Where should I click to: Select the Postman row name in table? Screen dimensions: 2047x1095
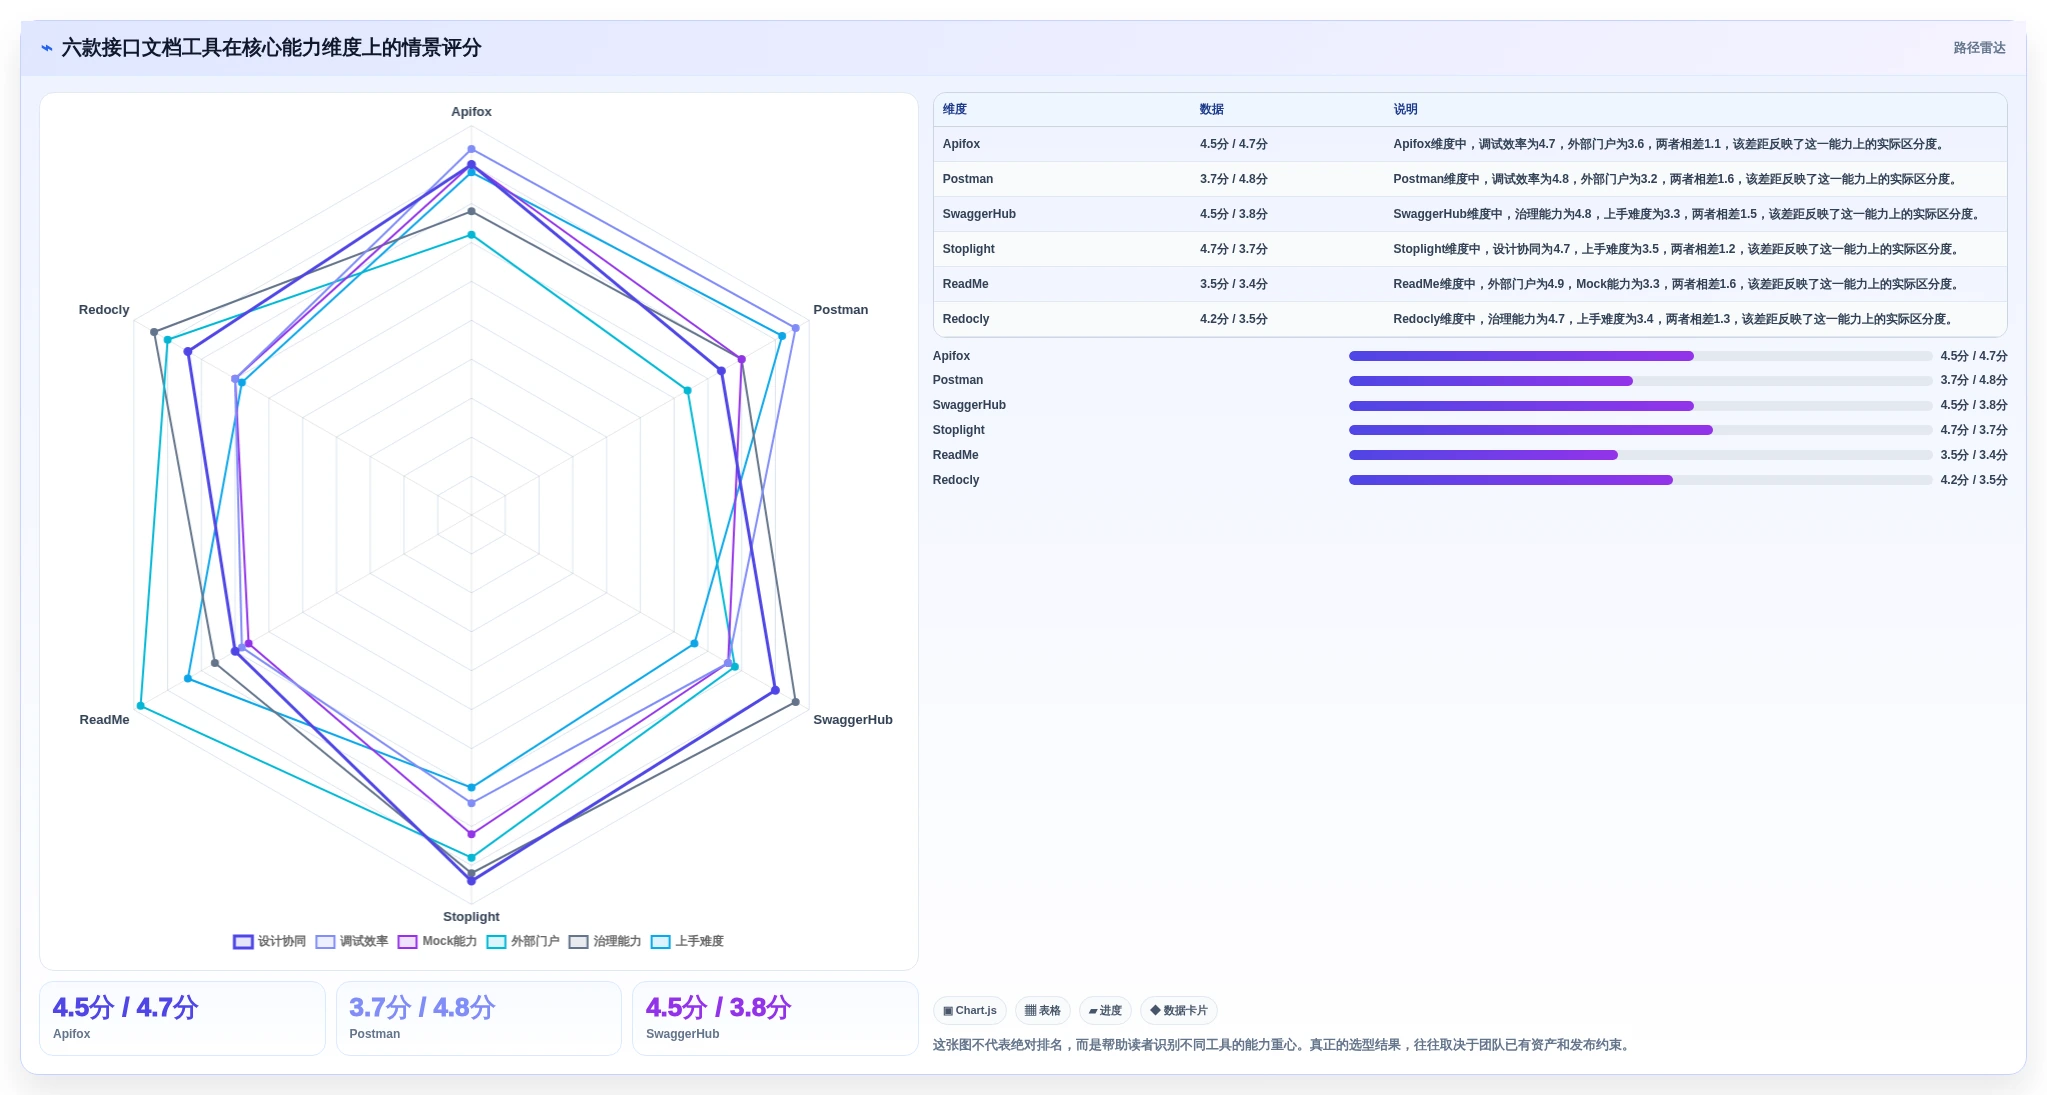[x=968, y=179]
